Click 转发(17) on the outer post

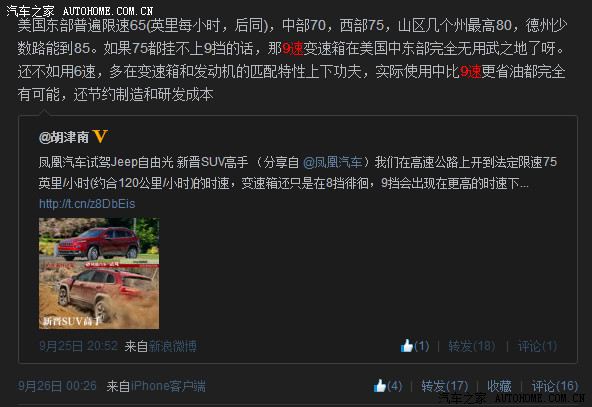tap(445, 386)
